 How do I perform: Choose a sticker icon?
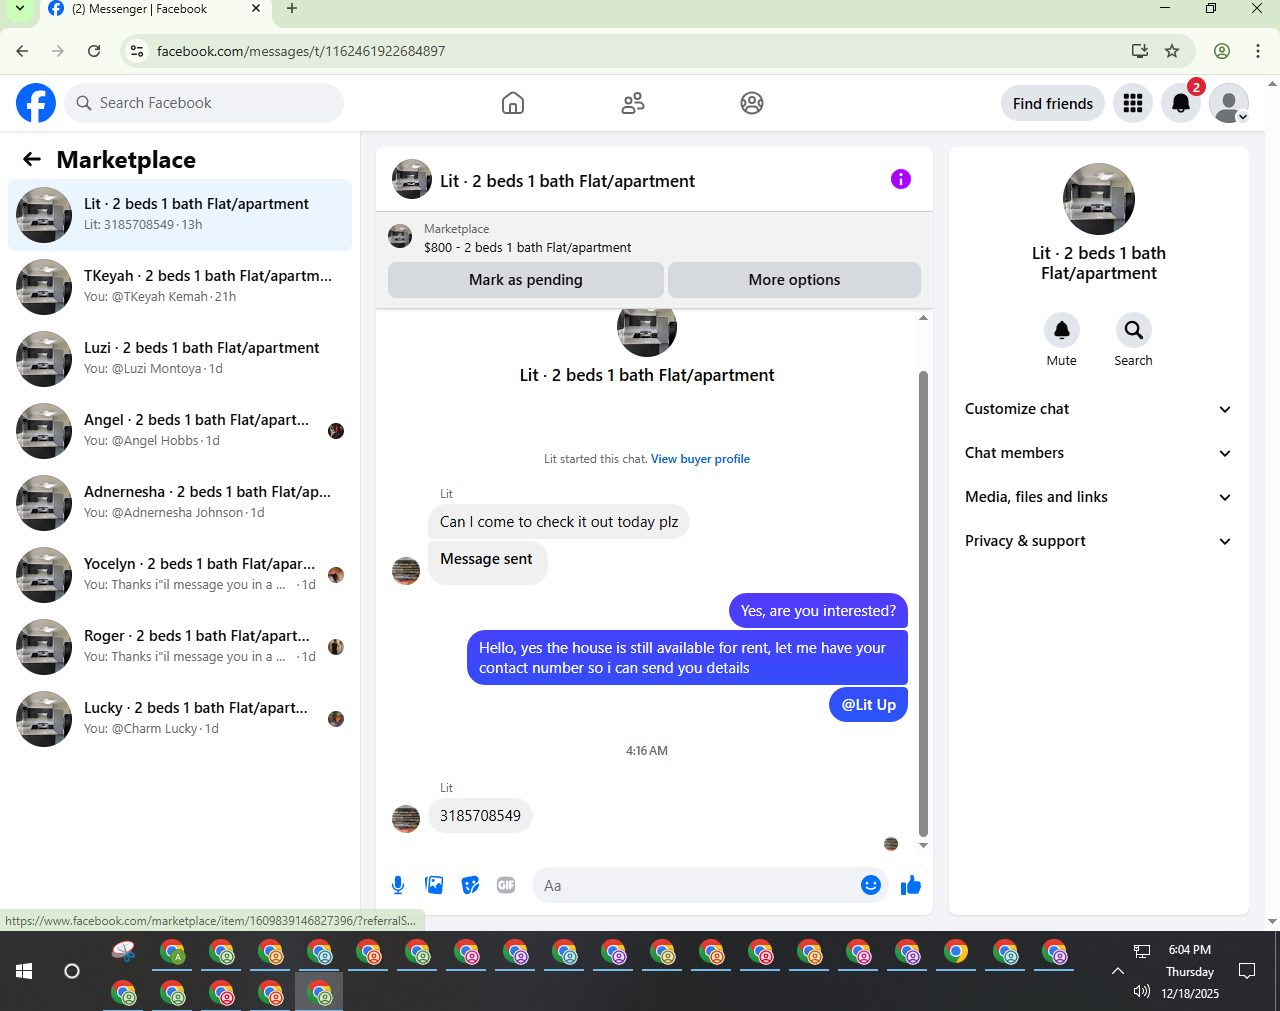pos(470,885)
